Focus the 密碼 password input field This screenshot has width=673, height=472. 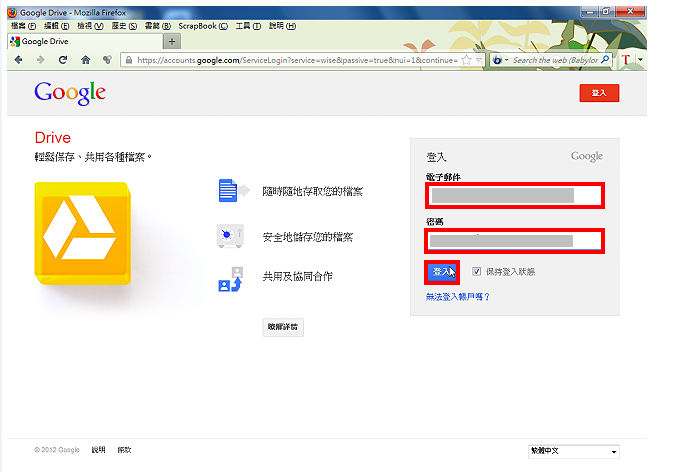point(515,241)
